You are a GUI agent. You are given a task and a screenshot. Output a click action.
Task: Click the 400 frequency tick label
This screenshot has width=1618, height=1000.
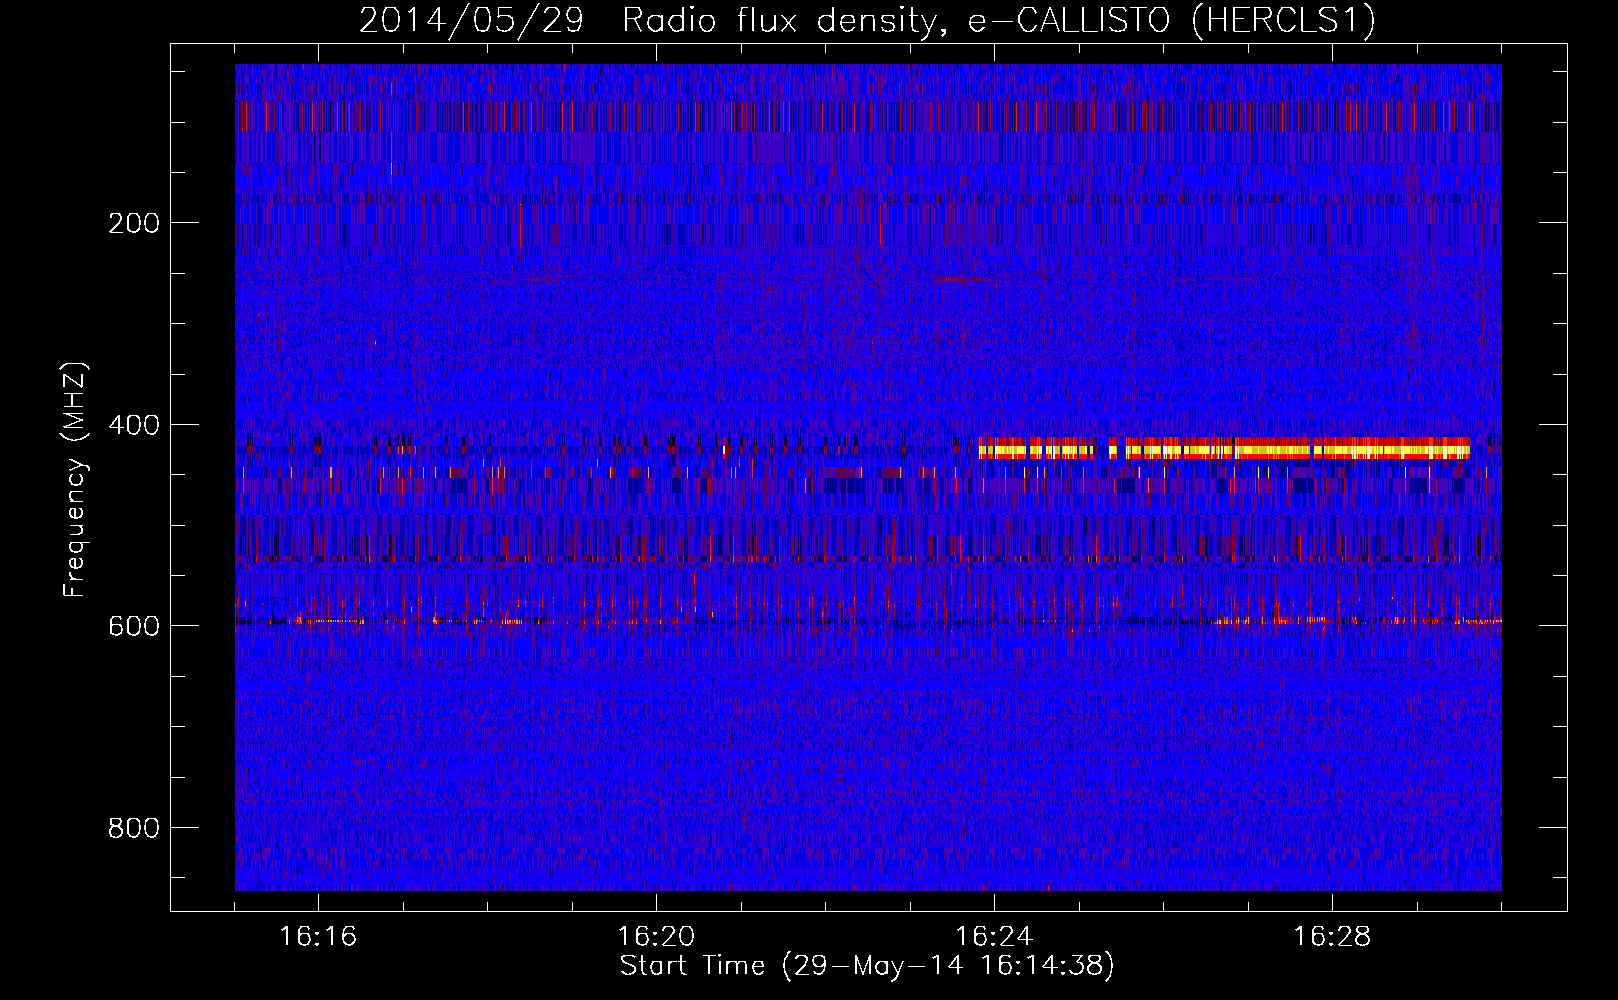coord(134,425)
